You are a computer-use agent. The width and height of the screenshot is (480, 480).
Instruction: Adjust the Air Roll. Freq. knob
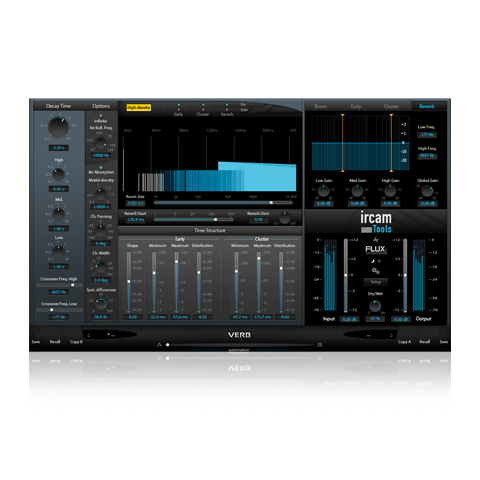tap(100, 143)
